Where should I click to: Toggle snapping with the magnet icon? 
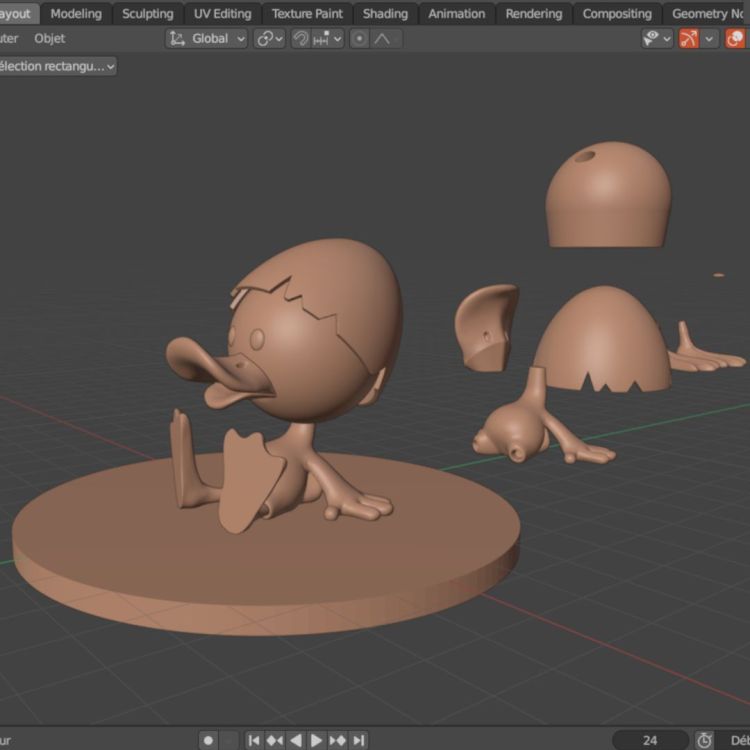point(301,39)
